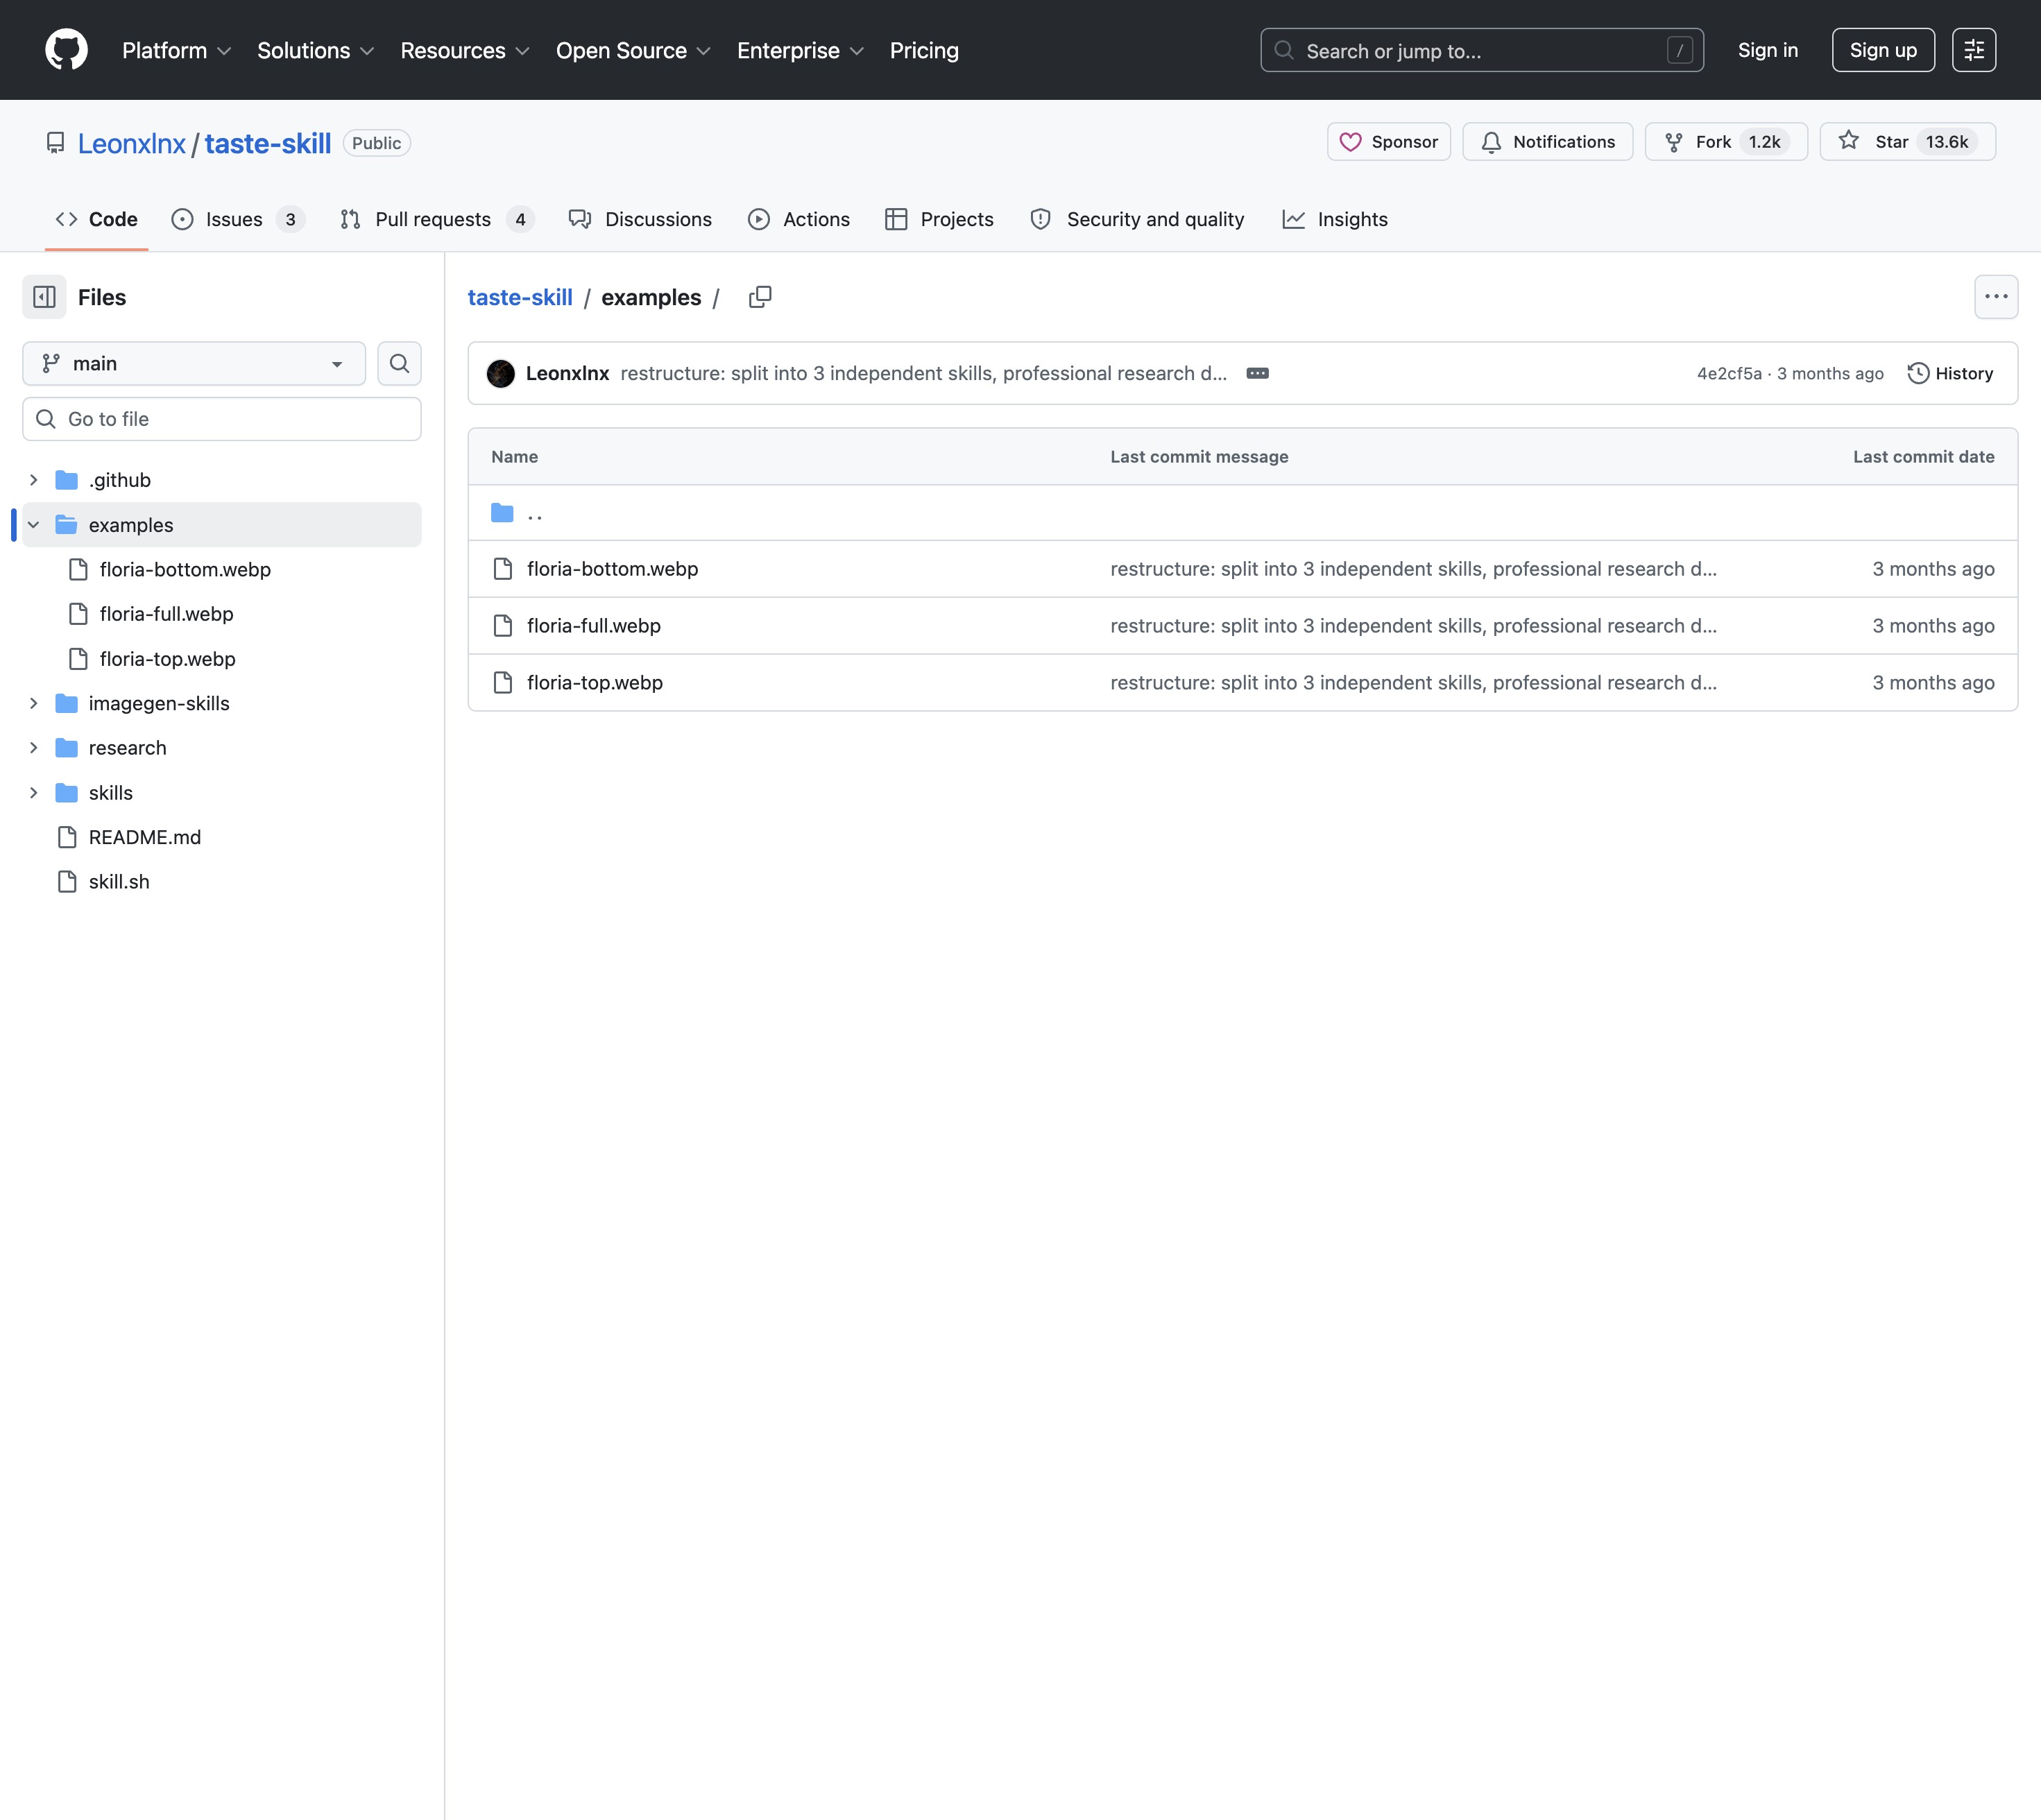The height and width of the screenshot is (1820, 2041).
Task: Click the skills folder icon in tree
Action: [x=67, y=793]
